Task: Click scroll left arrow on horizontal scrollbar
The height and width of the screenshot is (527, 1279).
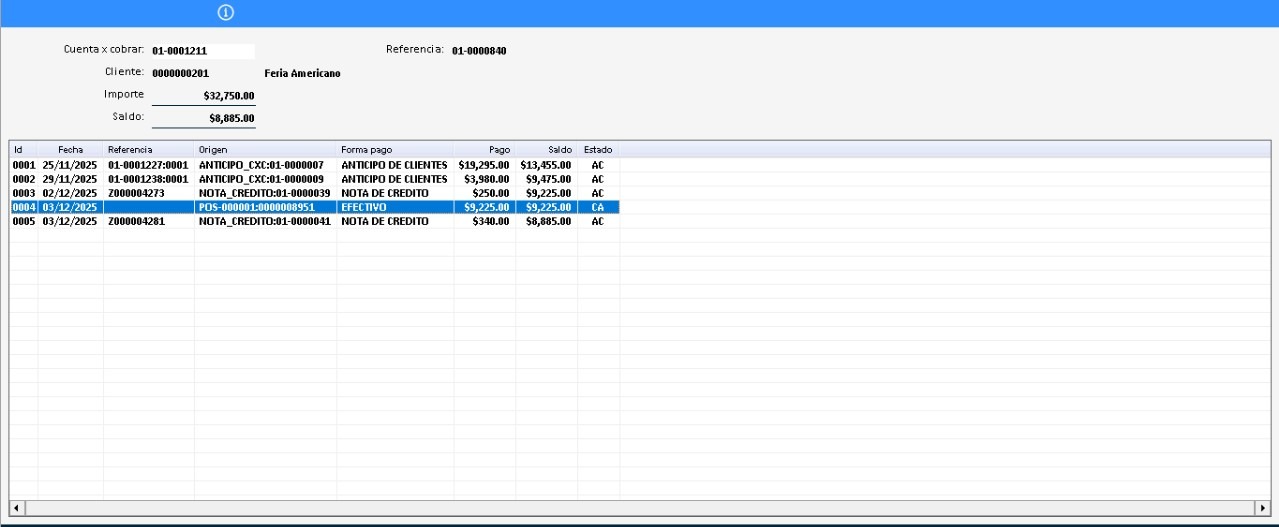Action: coord(16,507)
